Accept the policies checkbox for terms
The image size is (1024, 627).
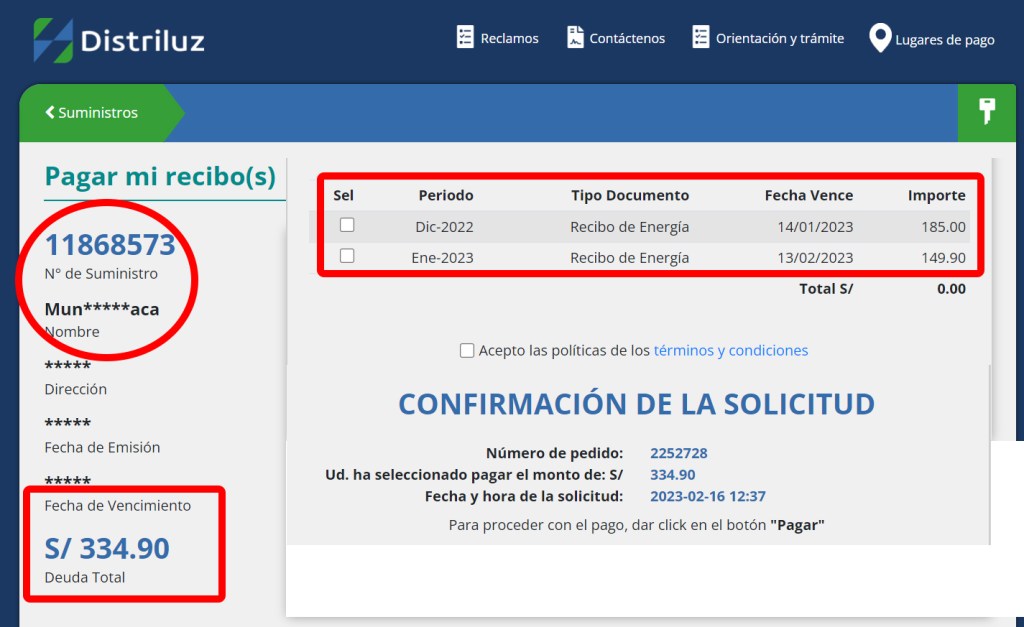467,350
